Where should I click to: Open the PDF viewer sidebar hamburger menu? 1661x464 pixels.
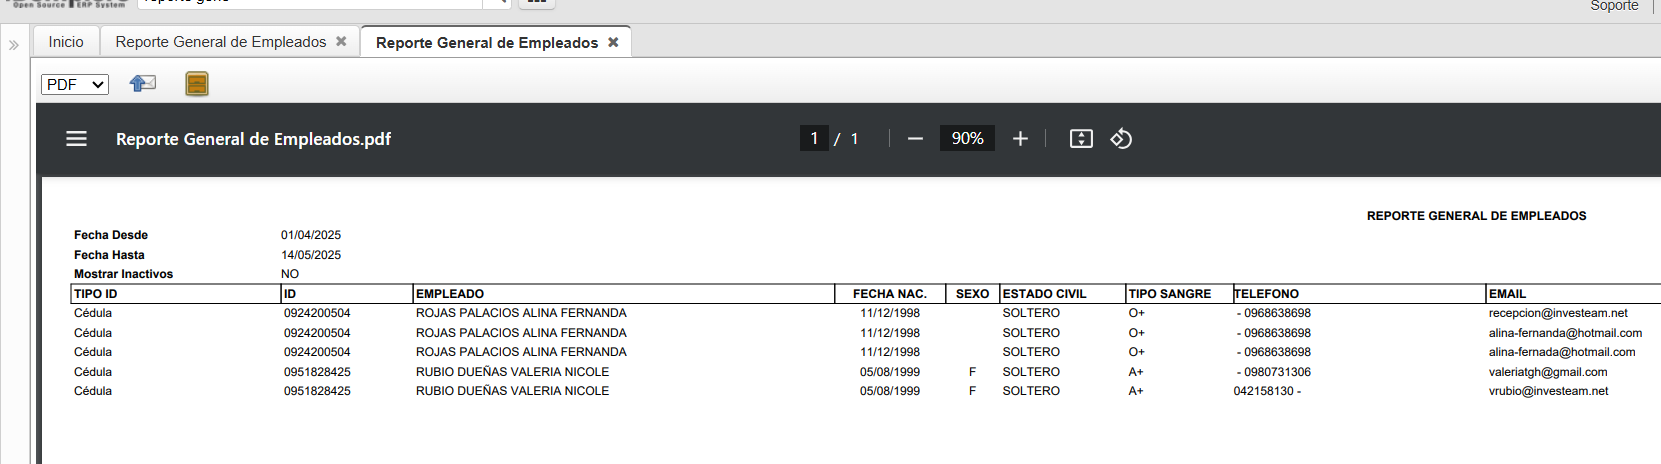[x=77, y=139]
